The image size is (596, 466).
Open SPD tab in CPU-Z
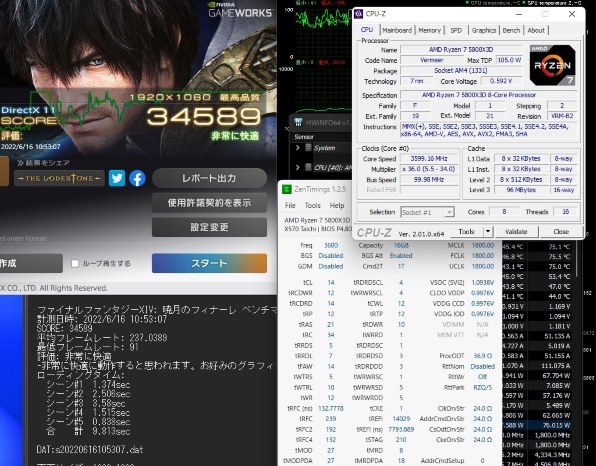(456, 30)
